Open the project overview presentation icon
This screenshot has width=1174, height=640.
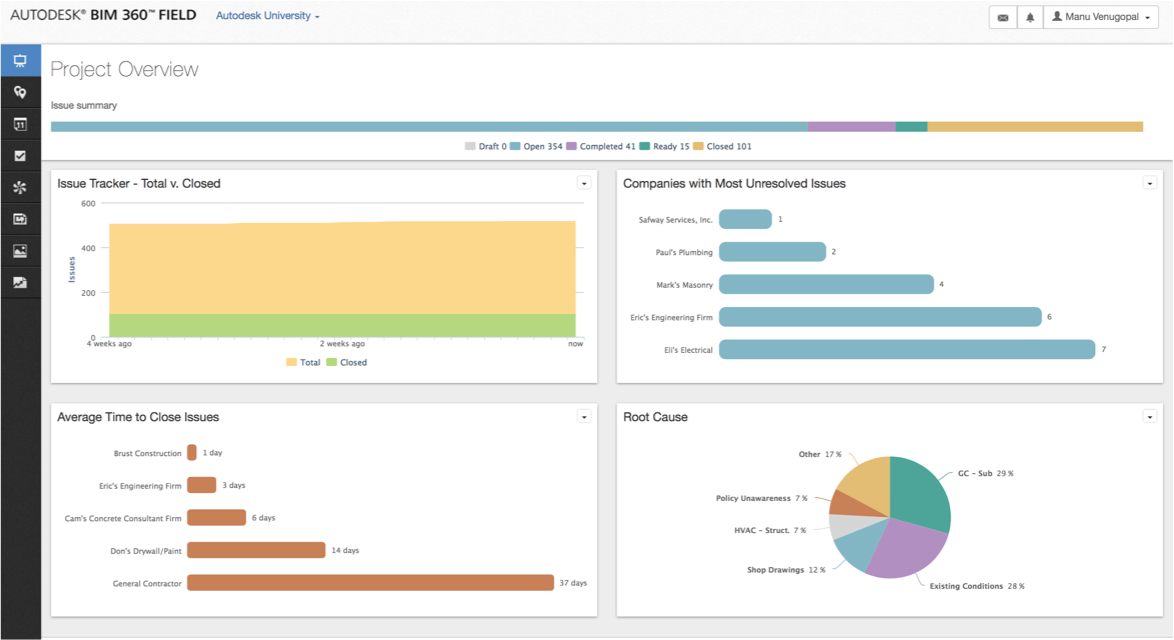pos(20,61)
